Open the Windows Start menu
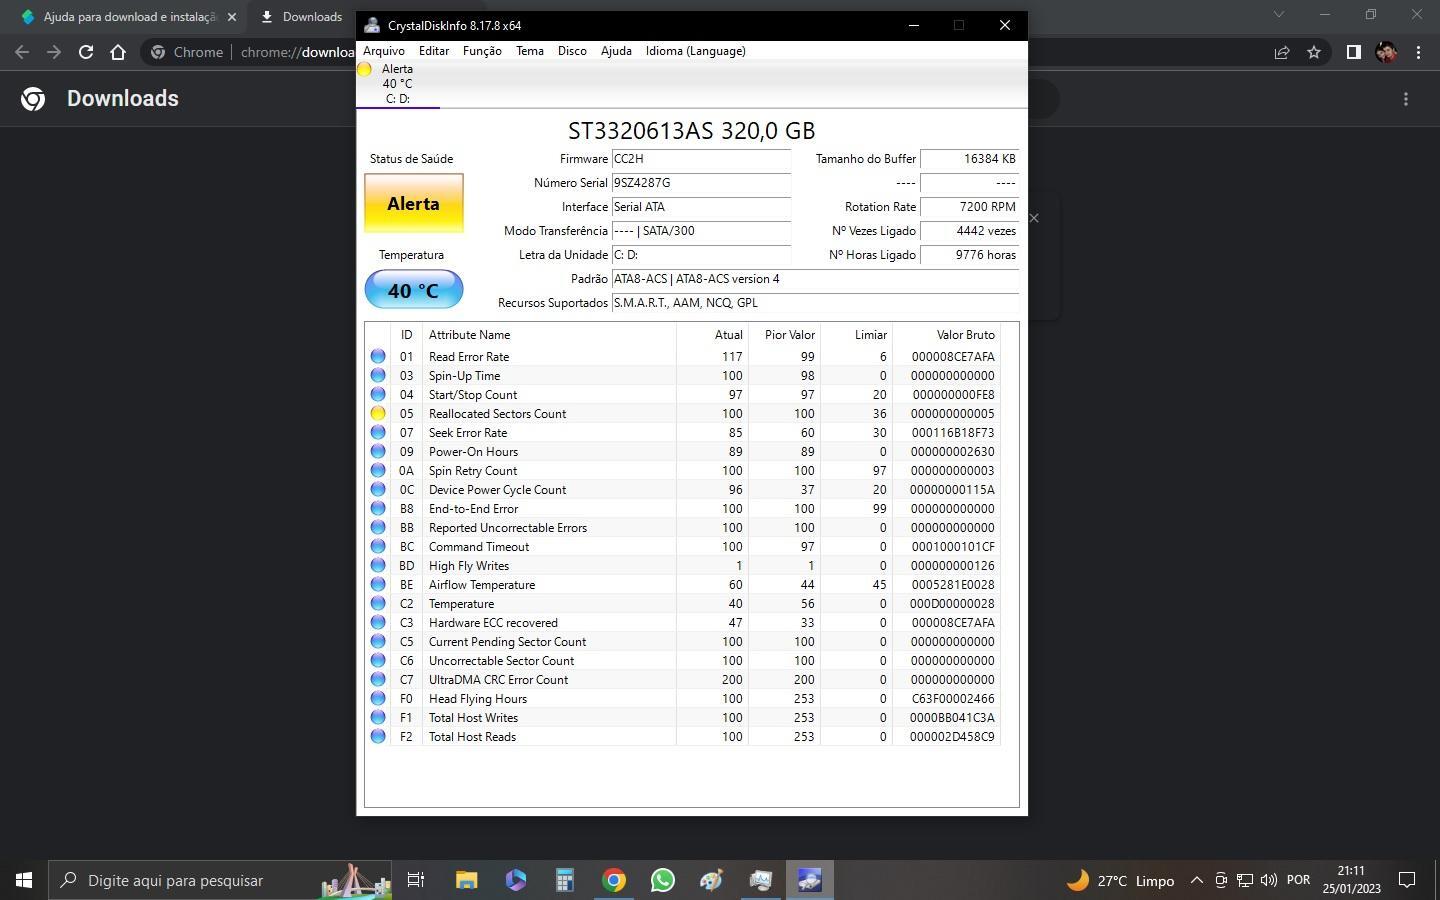The height and width of the screenshot is (900, 1440). tap(24, 880)
